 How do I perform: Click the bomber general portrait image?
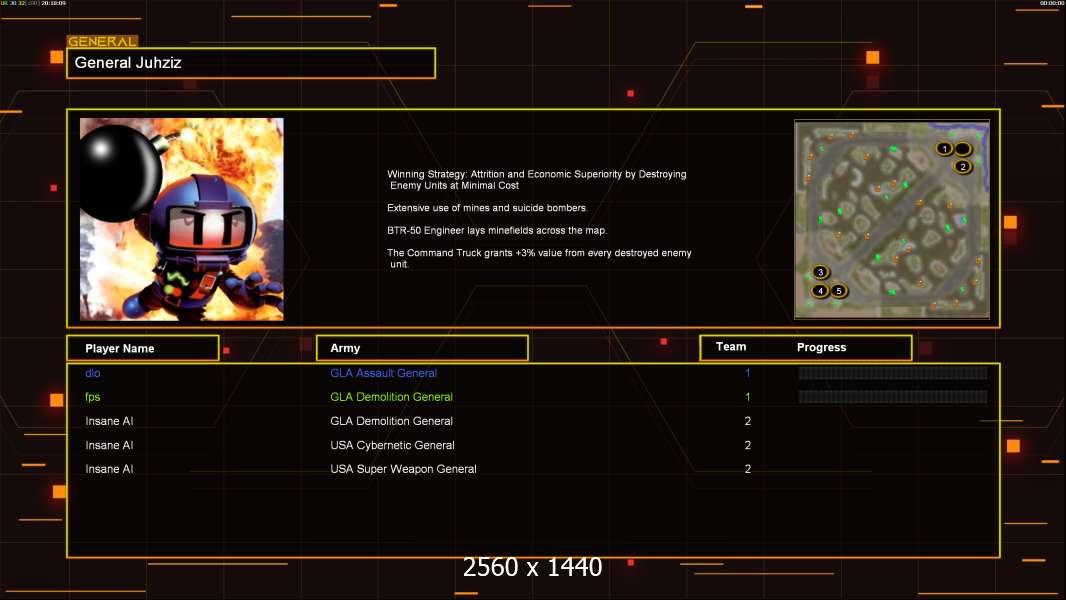click(x=182, y=219)
